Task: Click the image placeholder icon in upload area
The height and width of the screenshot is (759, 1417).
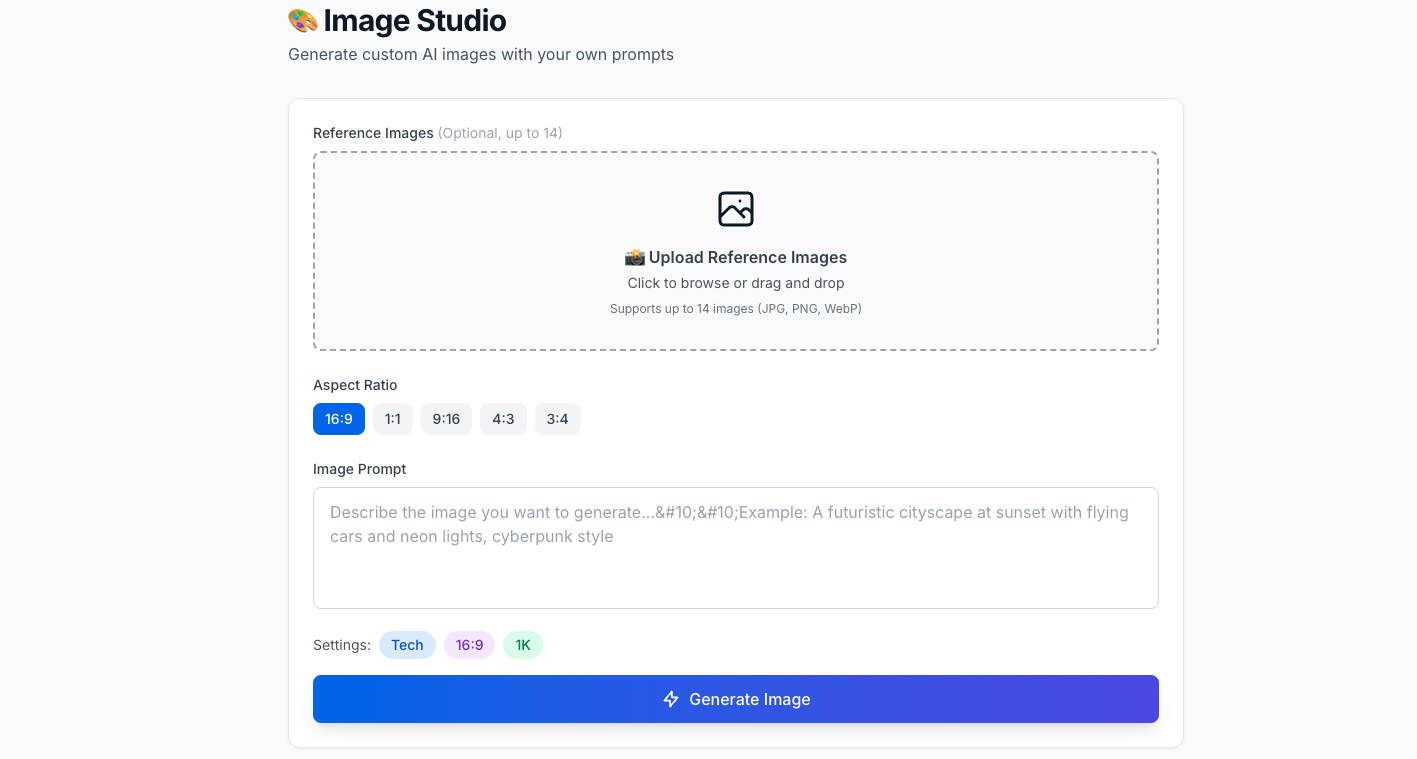Action: 736,209
